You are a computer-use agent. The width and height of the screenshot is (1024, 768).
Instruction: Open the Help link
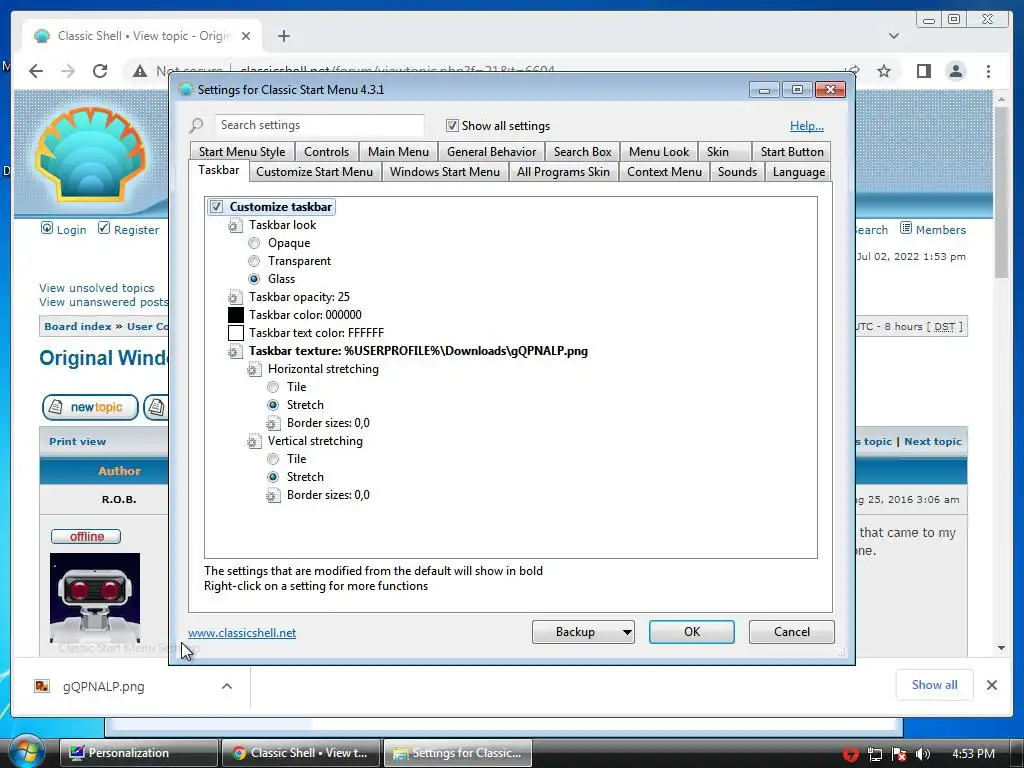pyautogui.click(x=807, y=125)
